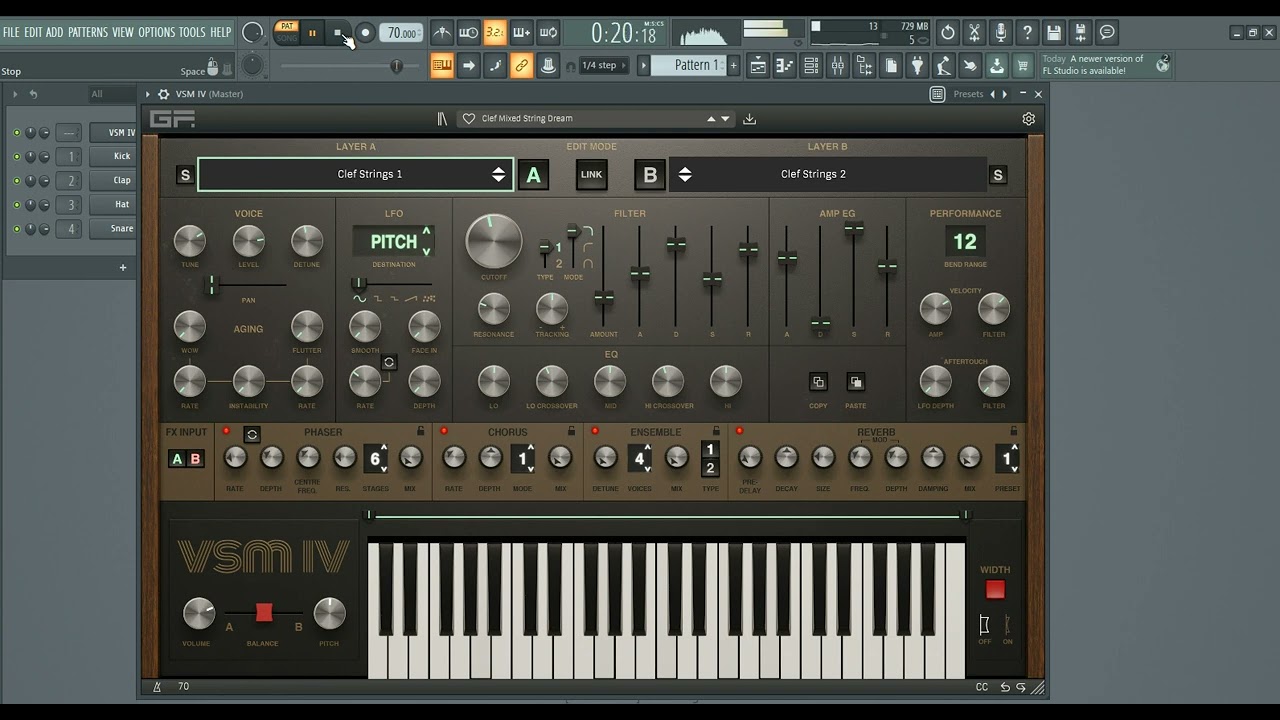Toggle the Ensemble on/off red LED
Viewport: 1280px width, 720px height.
595,431
